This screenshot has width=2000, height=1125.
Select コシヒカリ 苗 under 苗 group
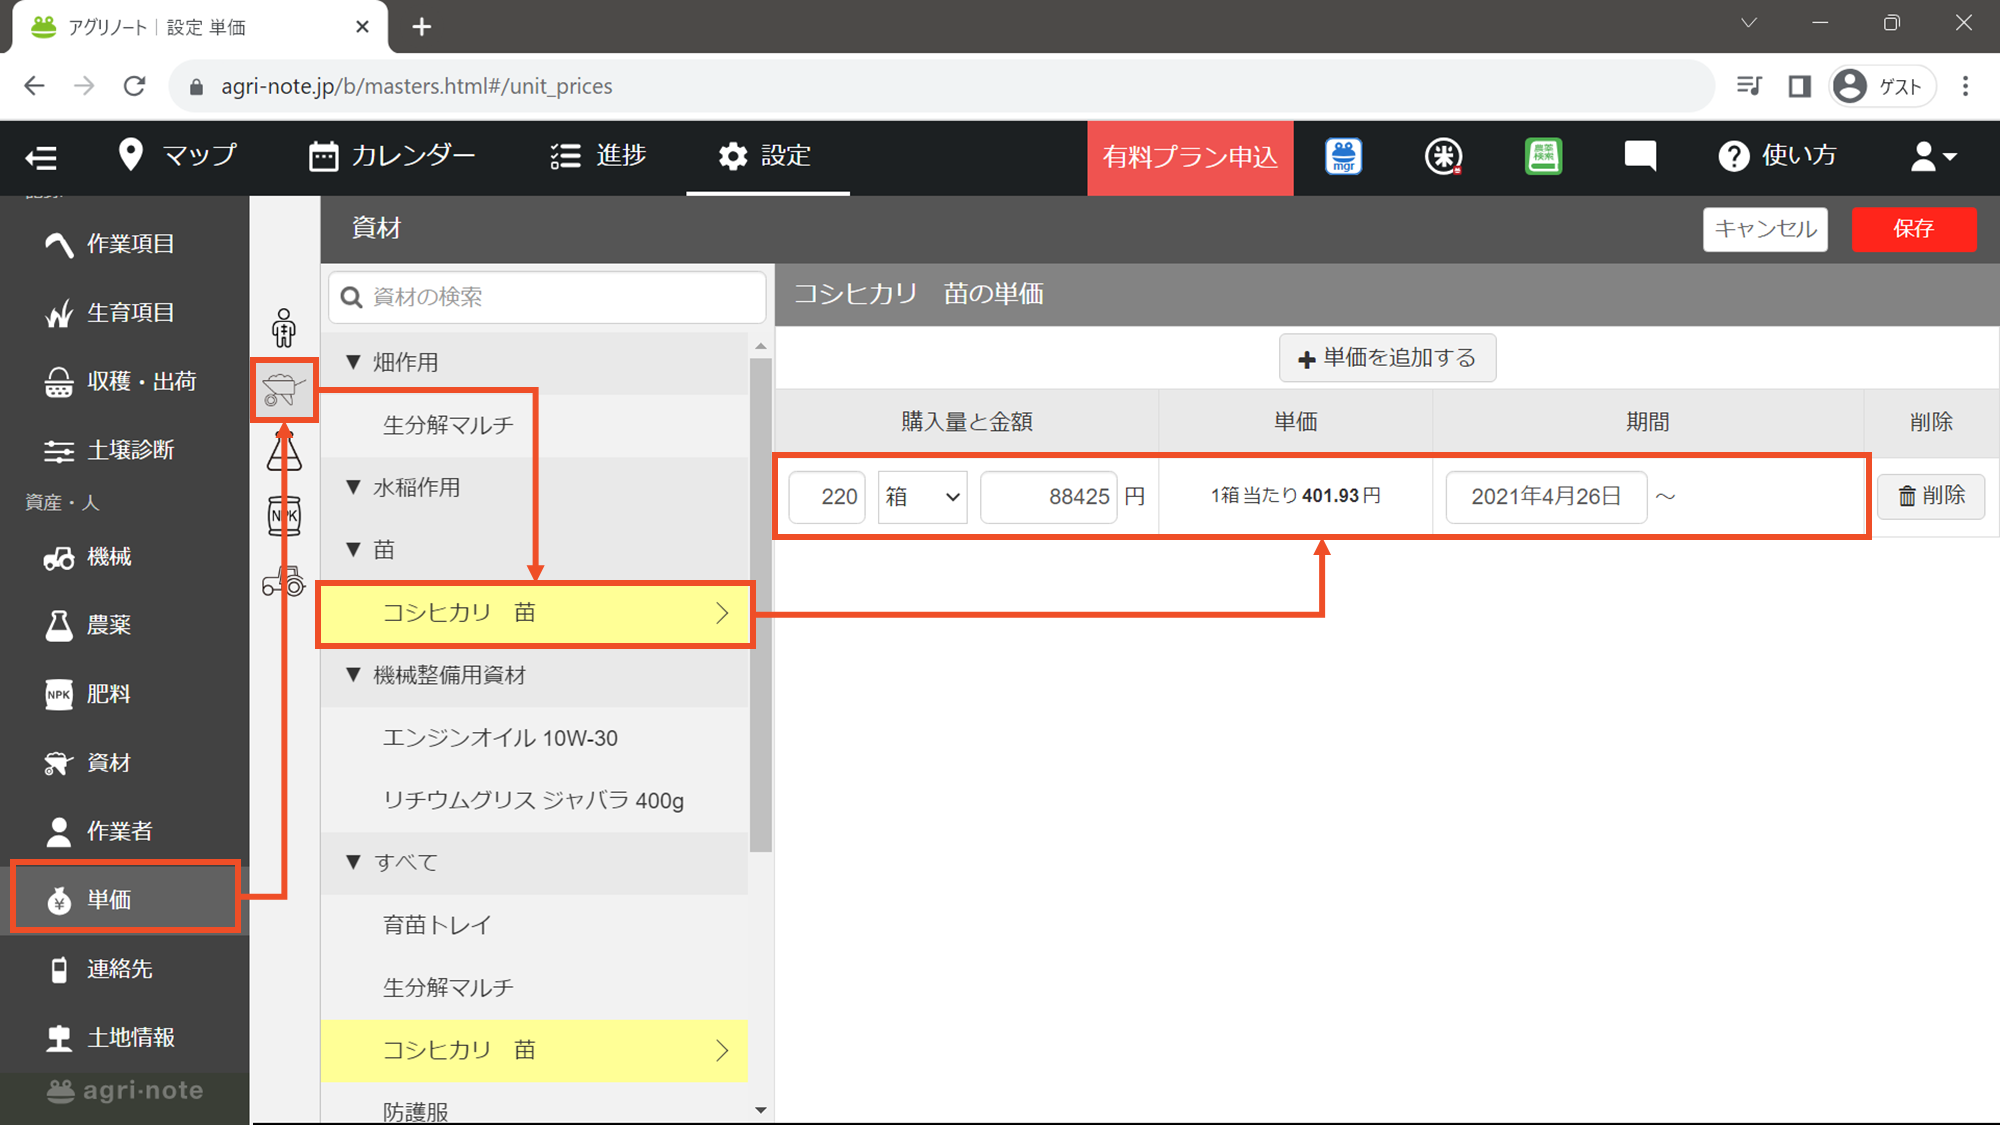tap(534, 613)
